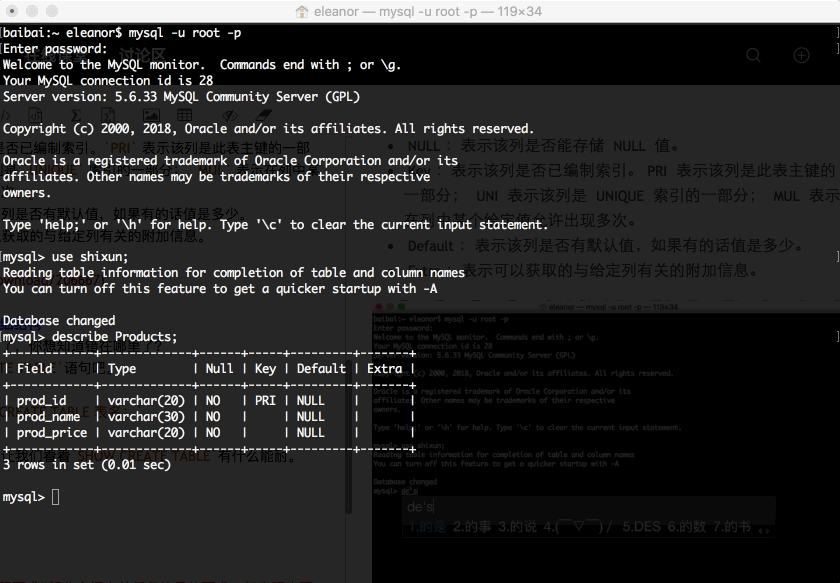Click the 'prod_price' field cell
Screen dimensions: 840x583
[52, 433]
